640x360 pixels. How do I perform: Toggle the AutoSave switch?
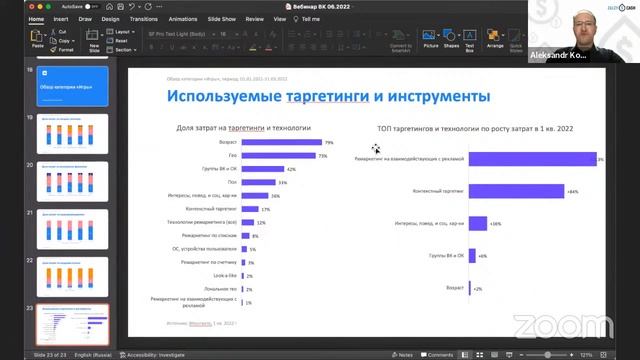[x=92, y=7]
